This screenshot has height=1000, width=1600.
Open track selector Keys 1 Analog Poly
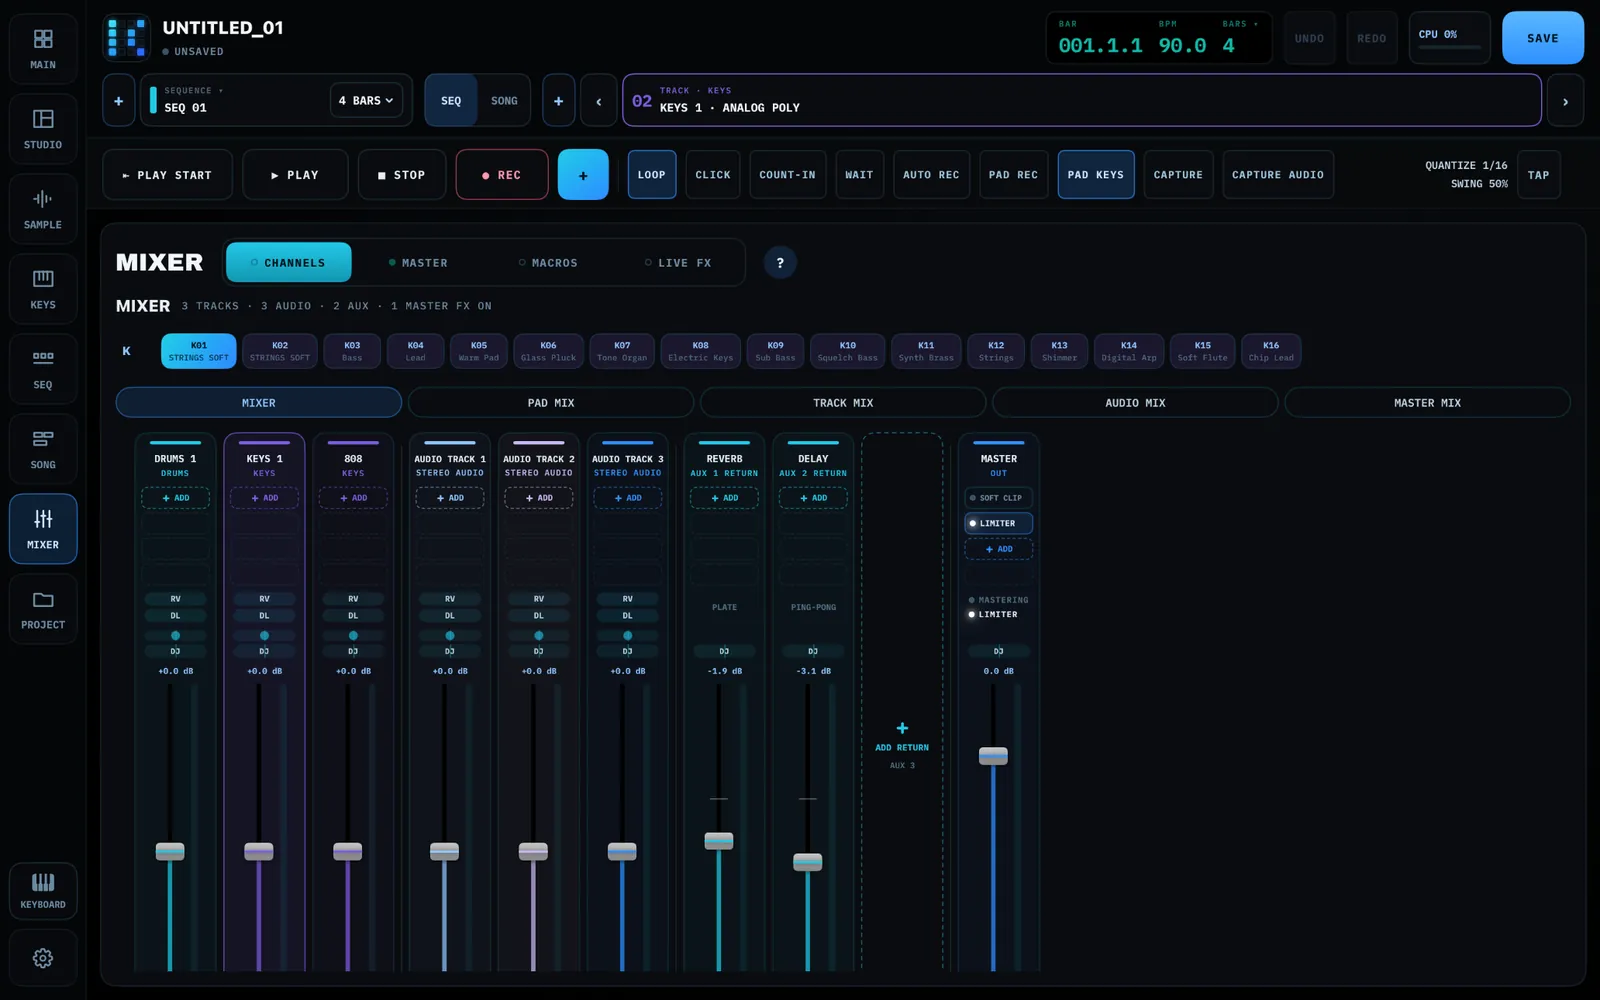click(1081, 100)
